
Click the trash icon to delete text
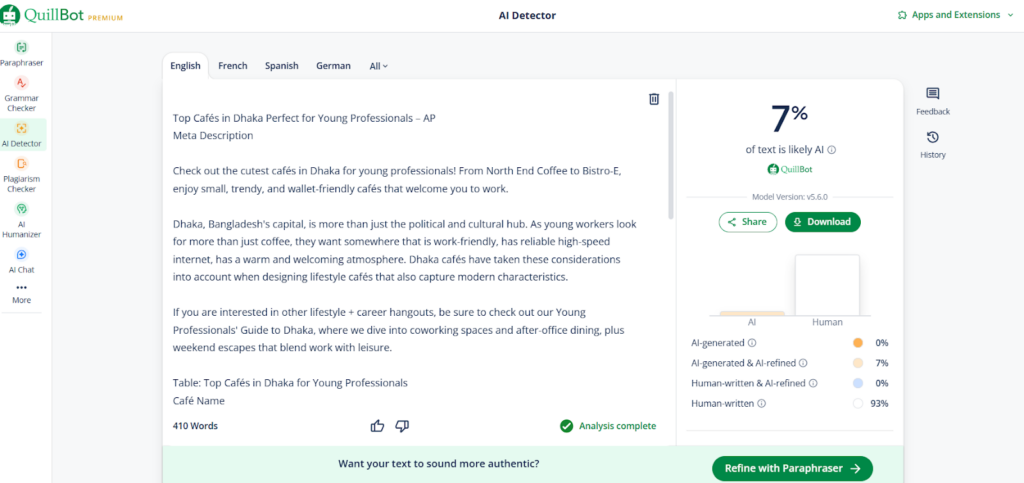(654, 99)
